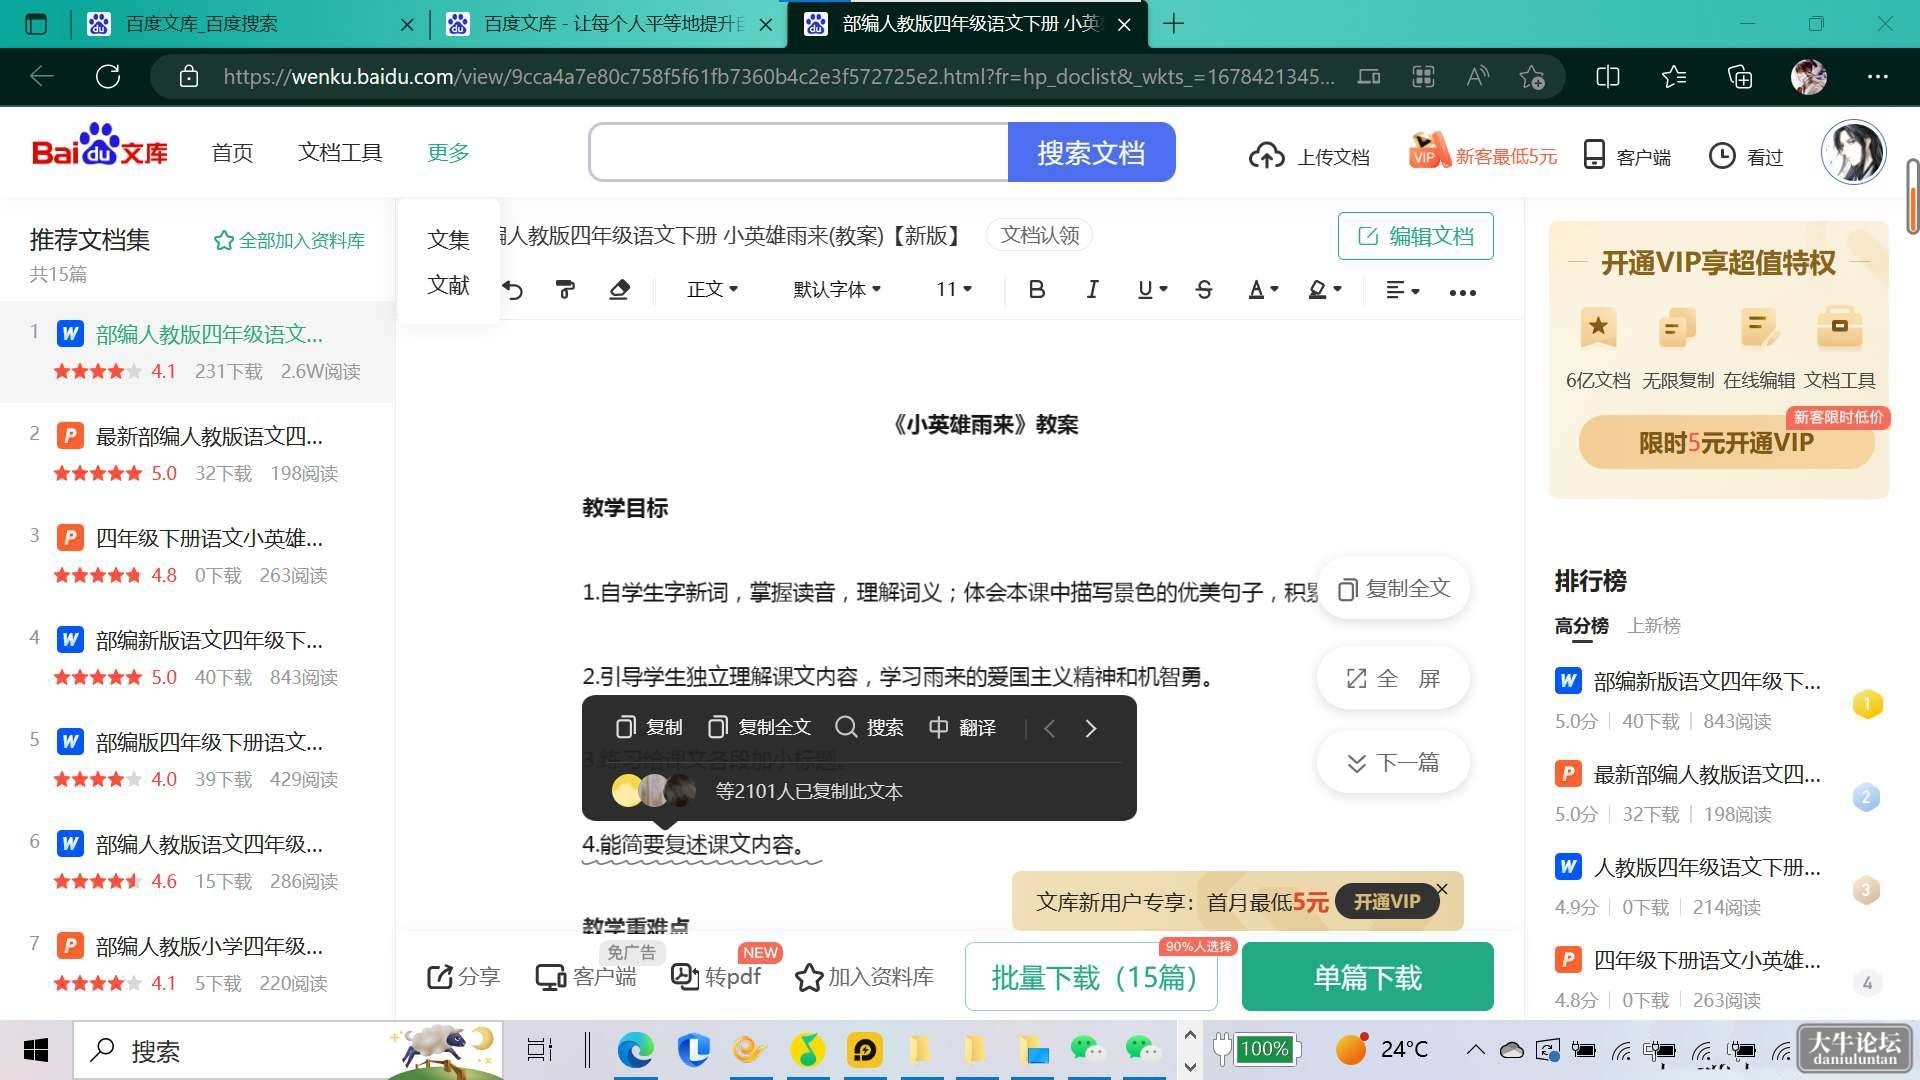Viewport: 1920px width, 1080px height.
Task: Open the 正文 paragraph style dropdown
Action: 713,290
